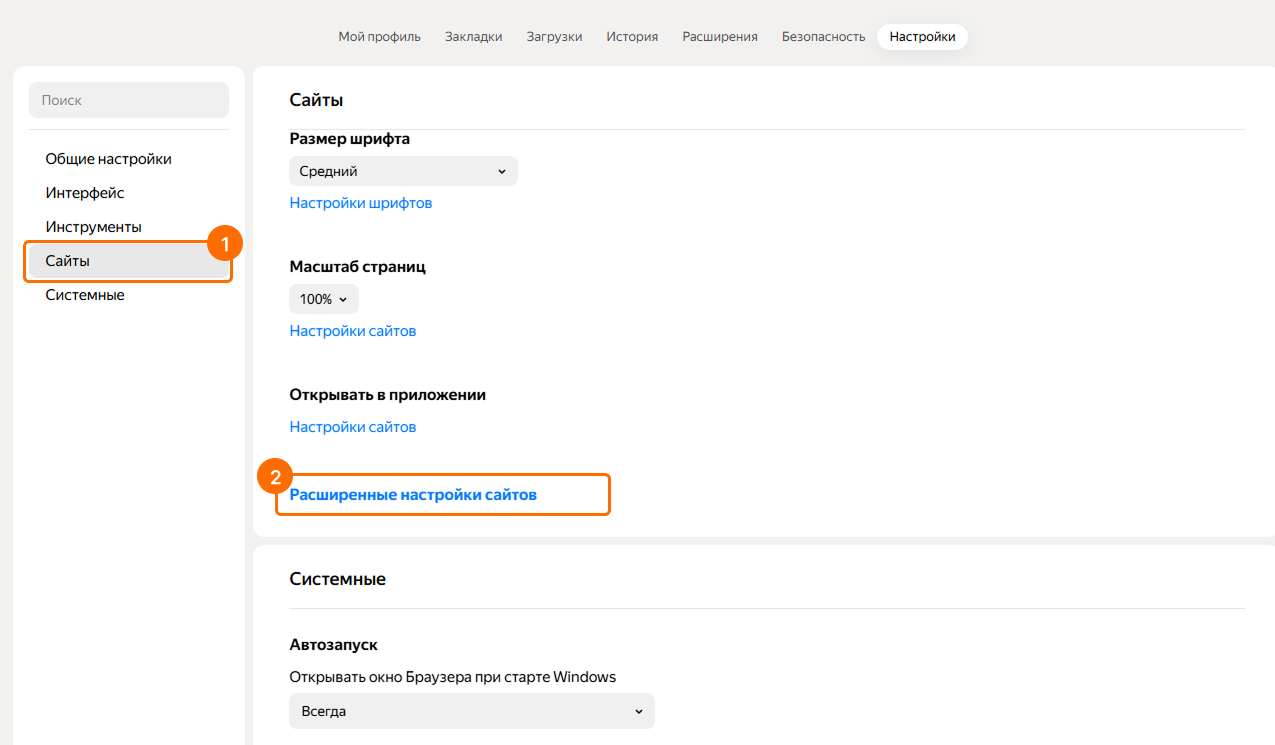
Task: Open the Интерфейс sidebar section
Action: point(85,193)
